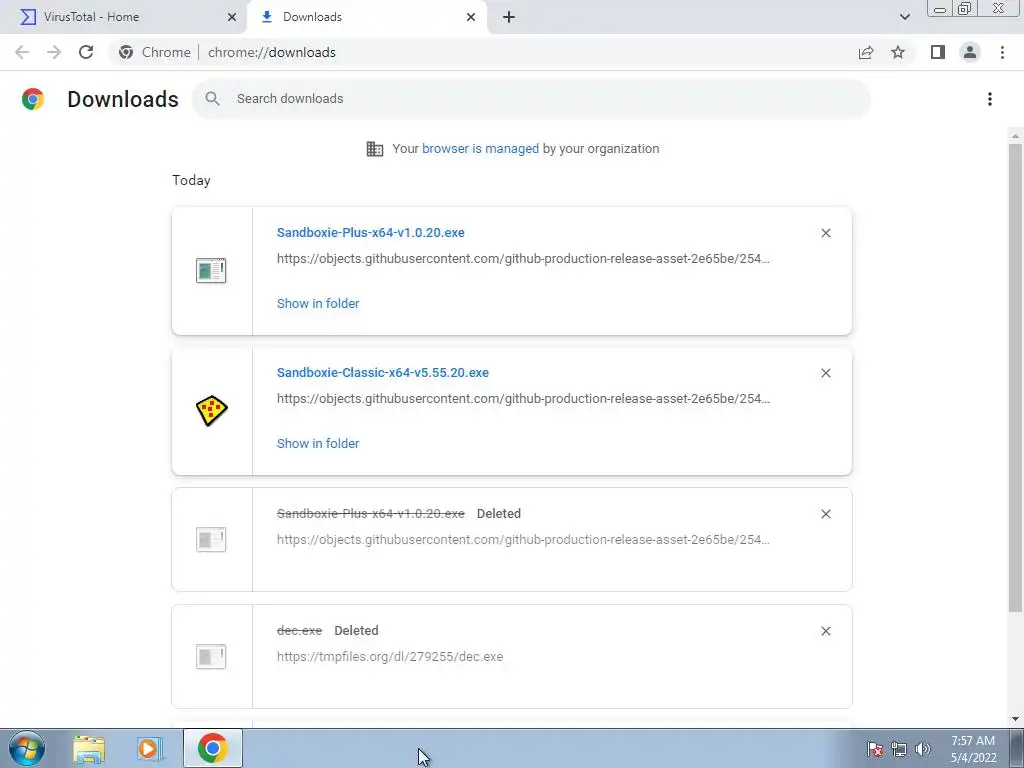Bookmark this page with the star
This screenshot has height=768, width=1024.
pyautogui.click(x=898, y=52)
